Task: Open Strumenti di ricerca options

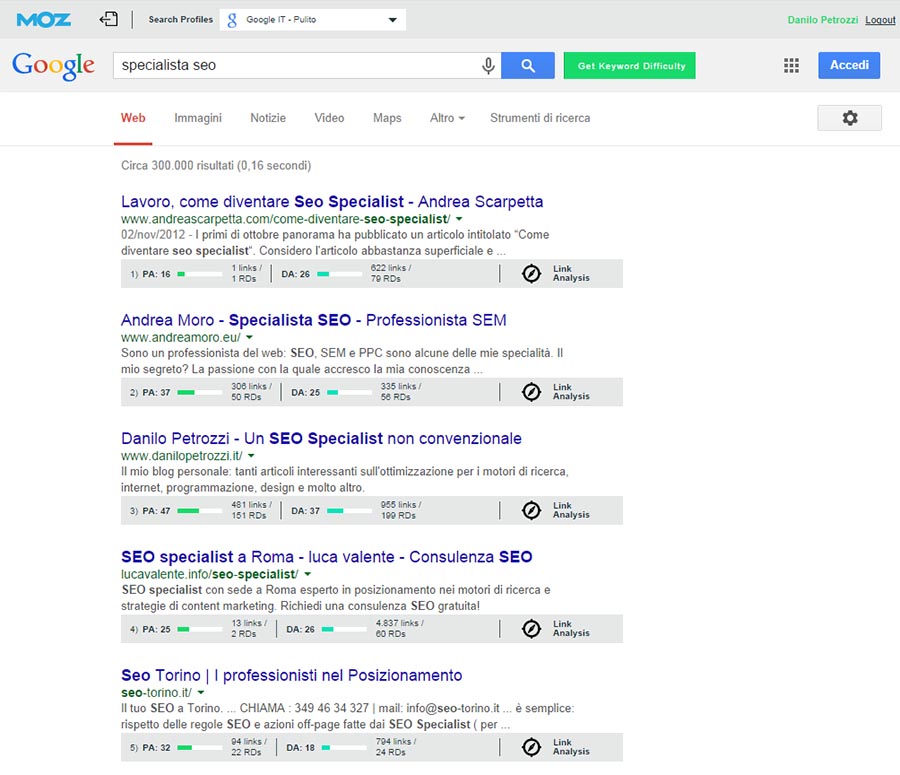Action: coord(540,118)
